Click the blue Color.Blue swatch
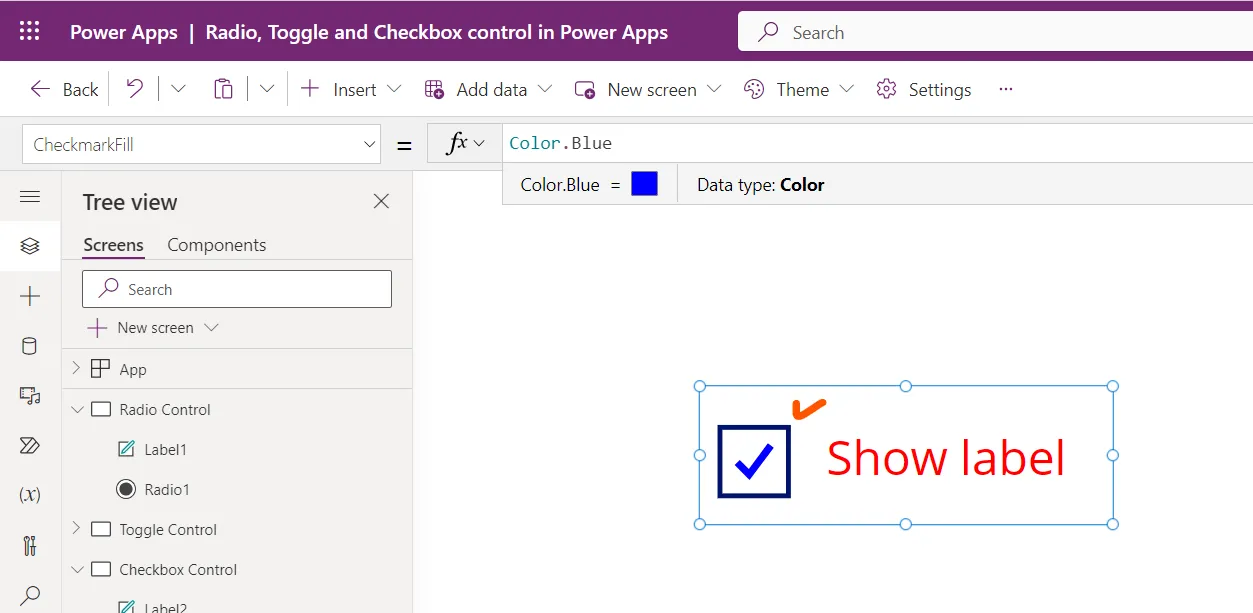The height and width of the screenshot is (613, 1253). 644,183
